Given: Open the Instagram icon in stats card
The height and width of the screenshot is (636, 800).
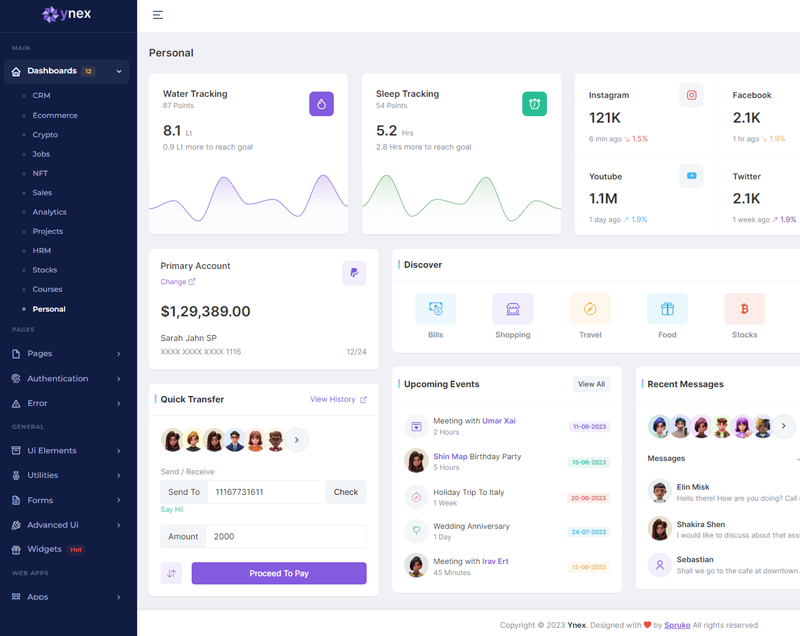Looking at the screenshot, I should (691, 95).
